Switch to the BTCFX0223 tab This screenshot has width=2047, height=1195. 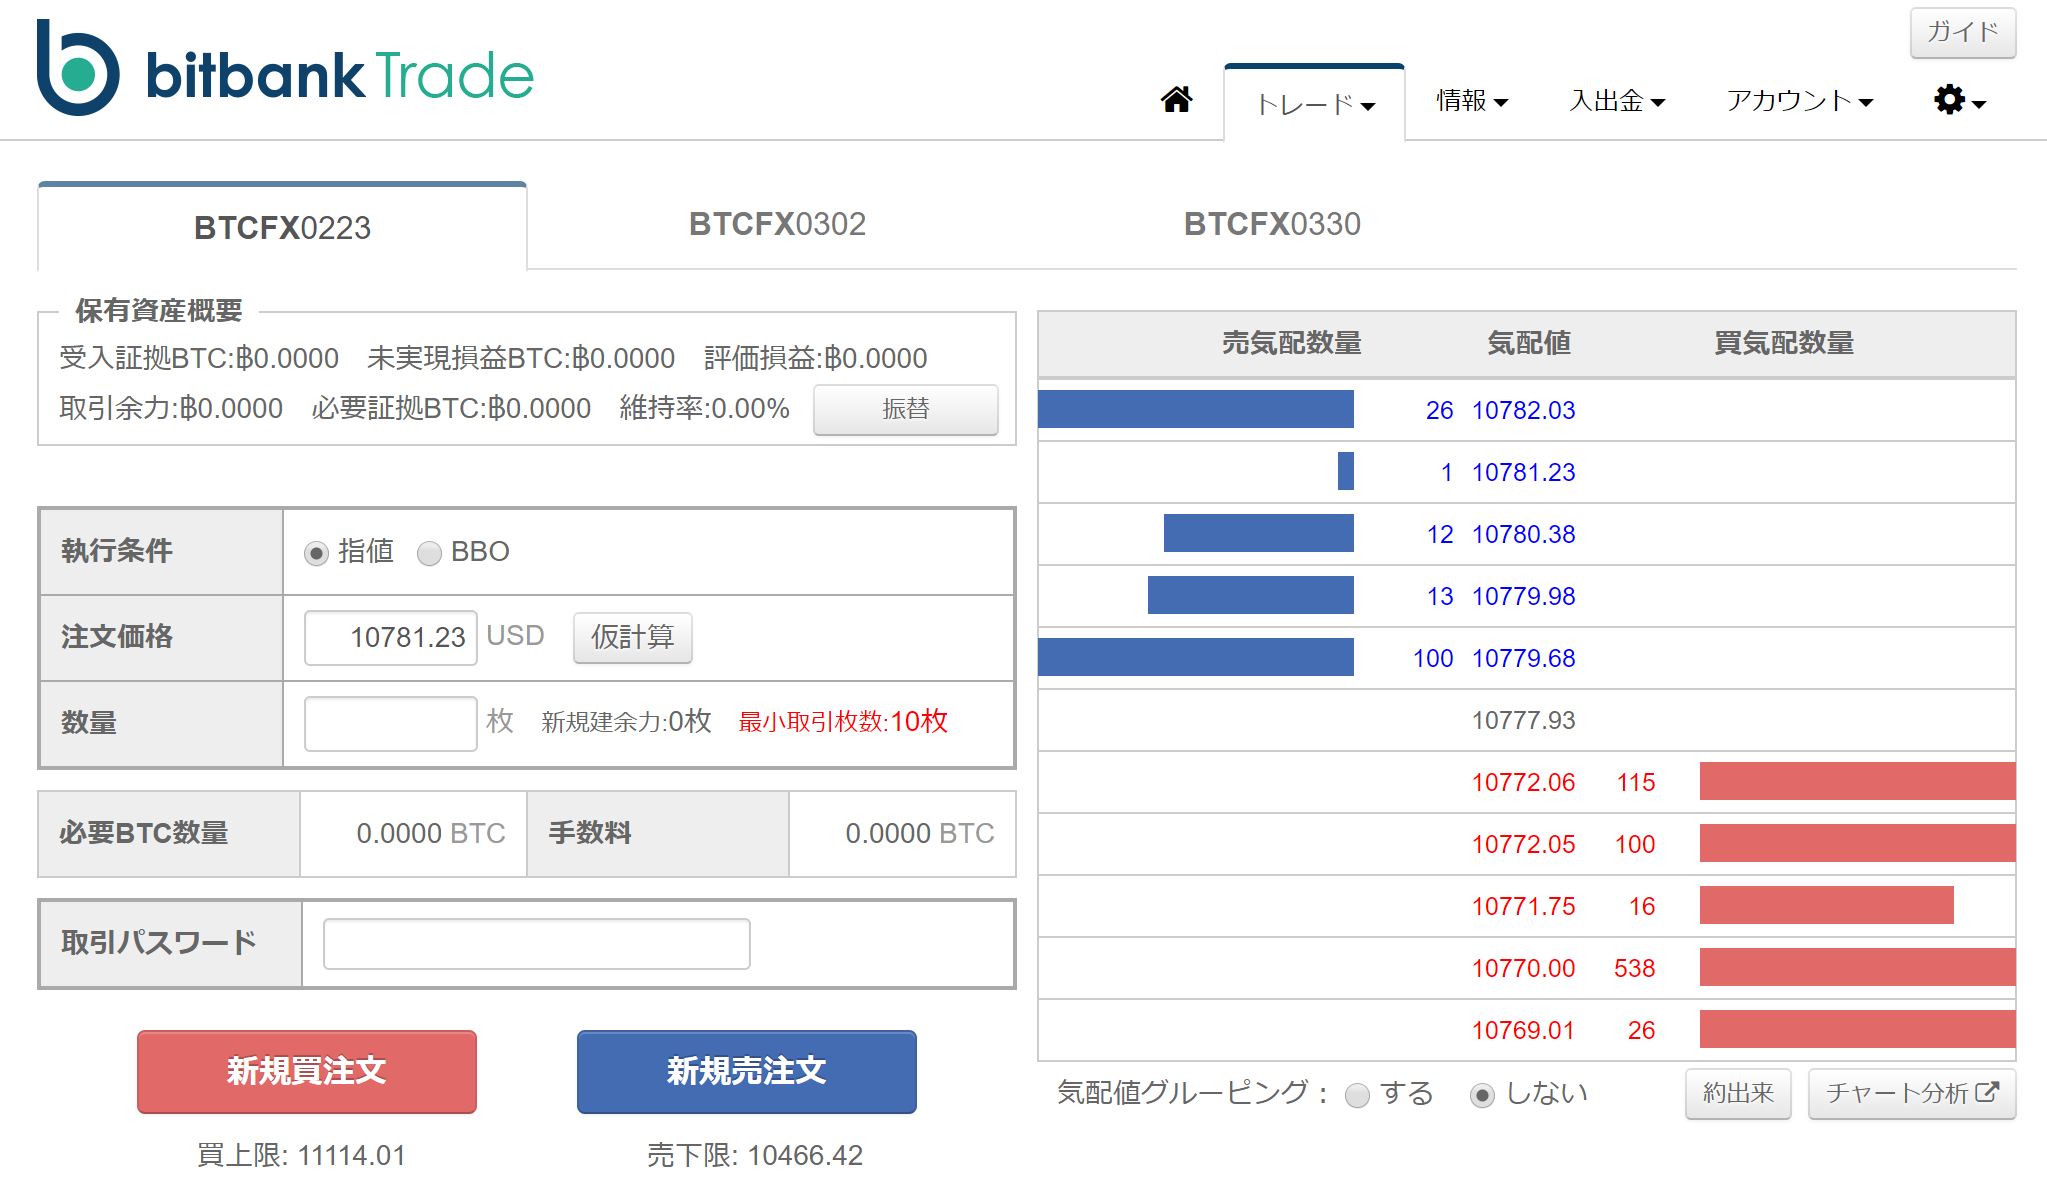[x=282, y=227]
